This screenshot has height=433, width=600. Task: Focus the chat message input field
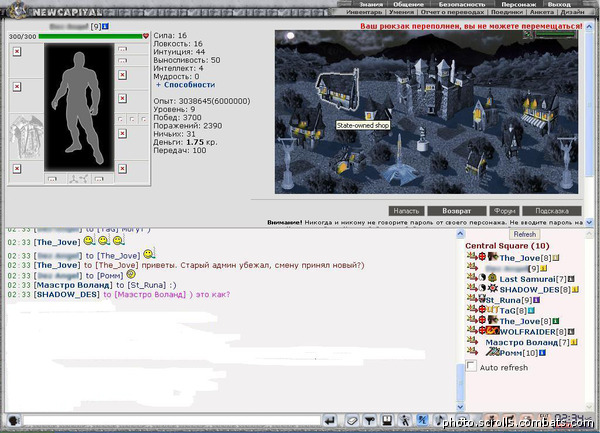pos(172,421)
